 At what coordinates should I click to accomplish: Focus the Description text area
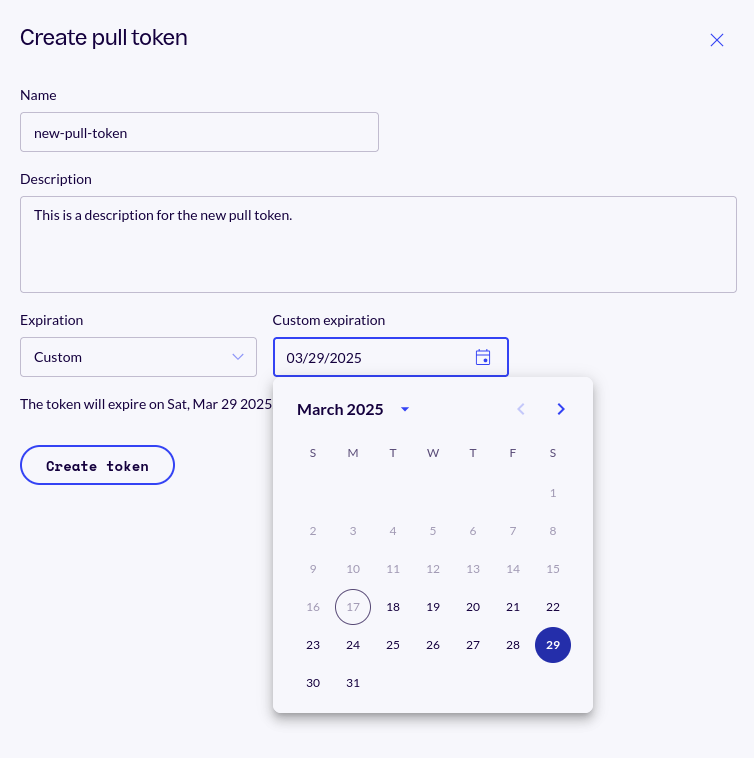(378, 244)
